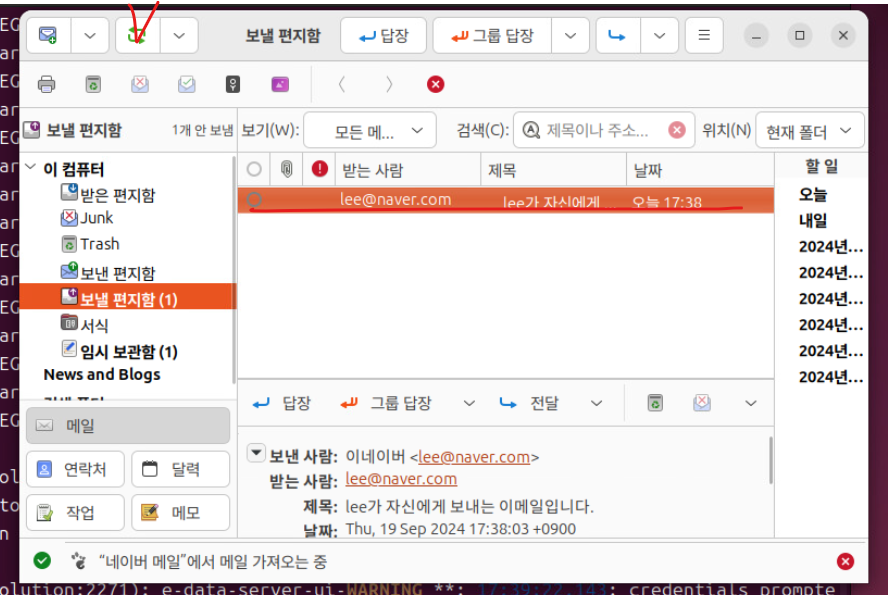Image resolution: width=888 pixels, height=595 pixels.
Task: Switch to 작업 view
Action: 75,512
